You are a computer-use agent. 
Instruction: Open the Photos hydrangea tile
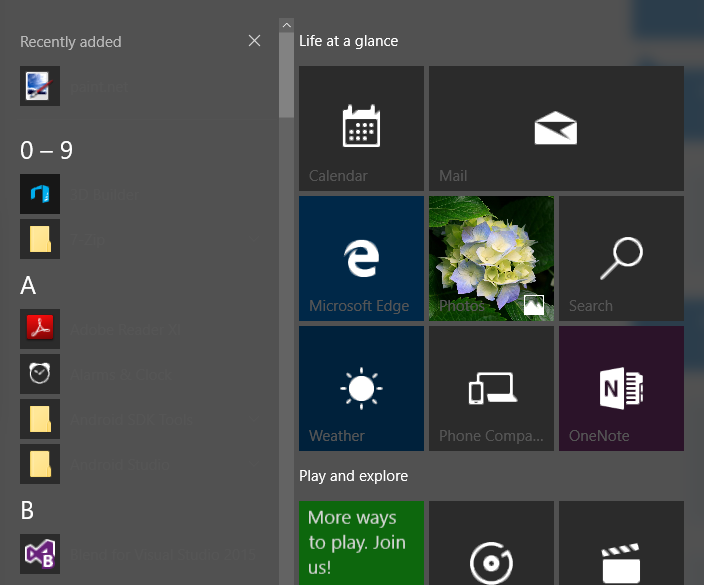click(x=491, y=259)
